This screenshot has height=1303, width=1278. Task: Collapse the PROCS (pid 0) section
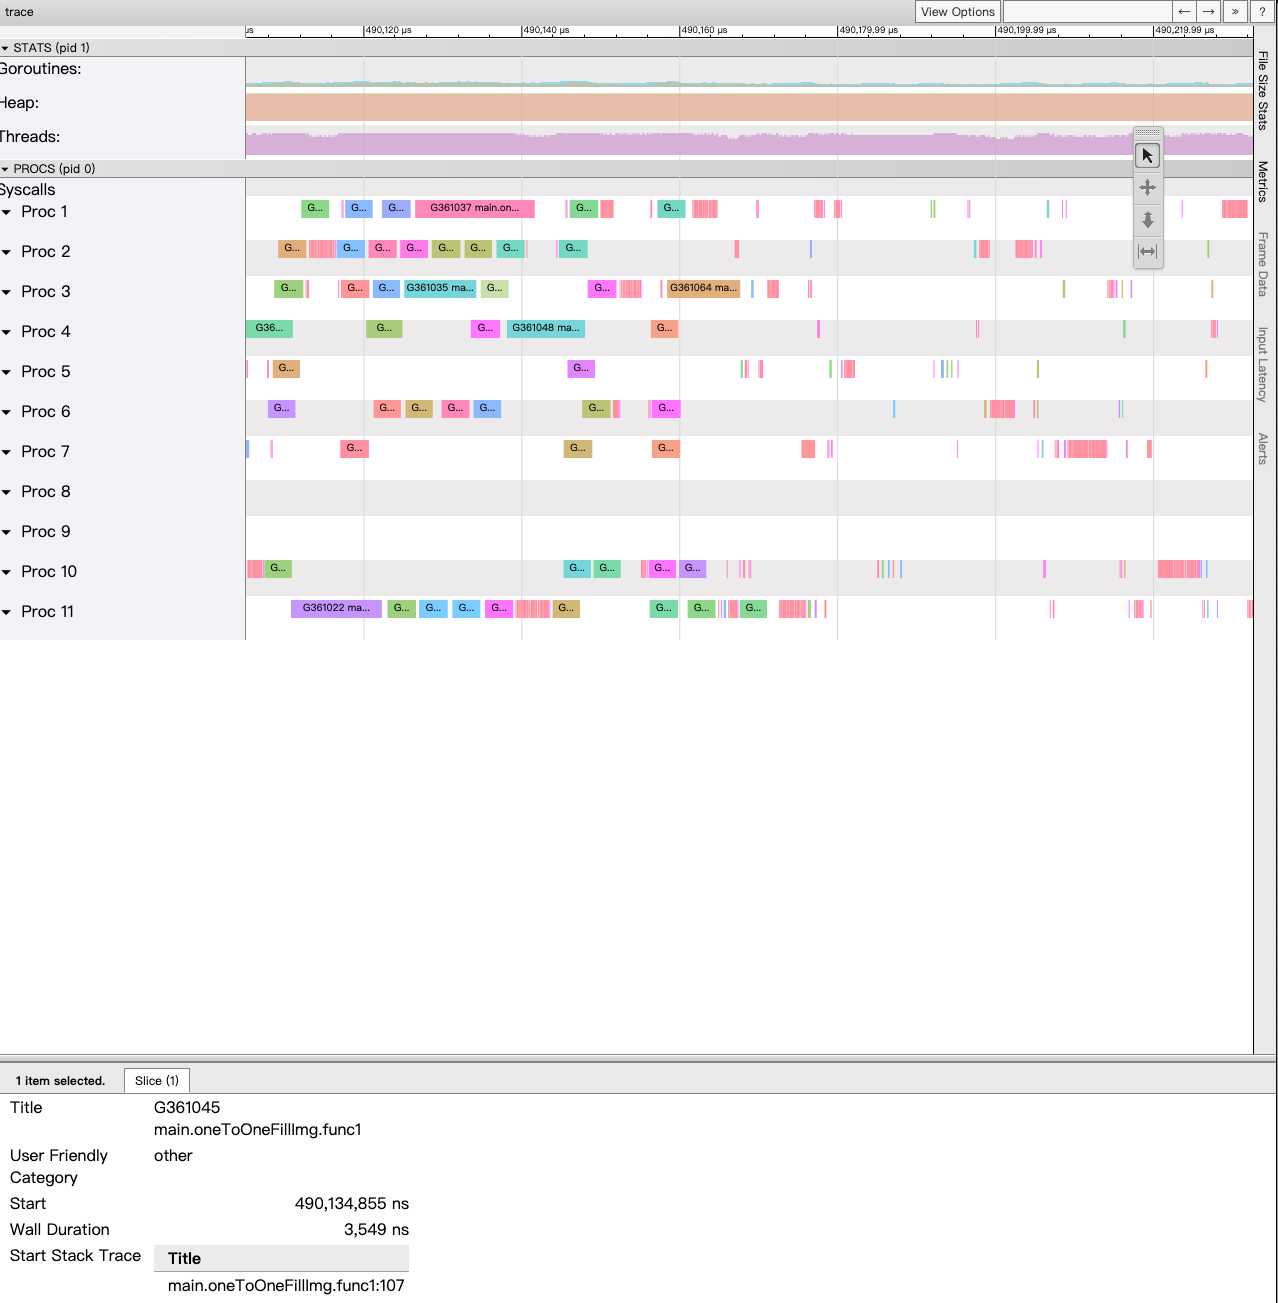(x=5, y=169)
